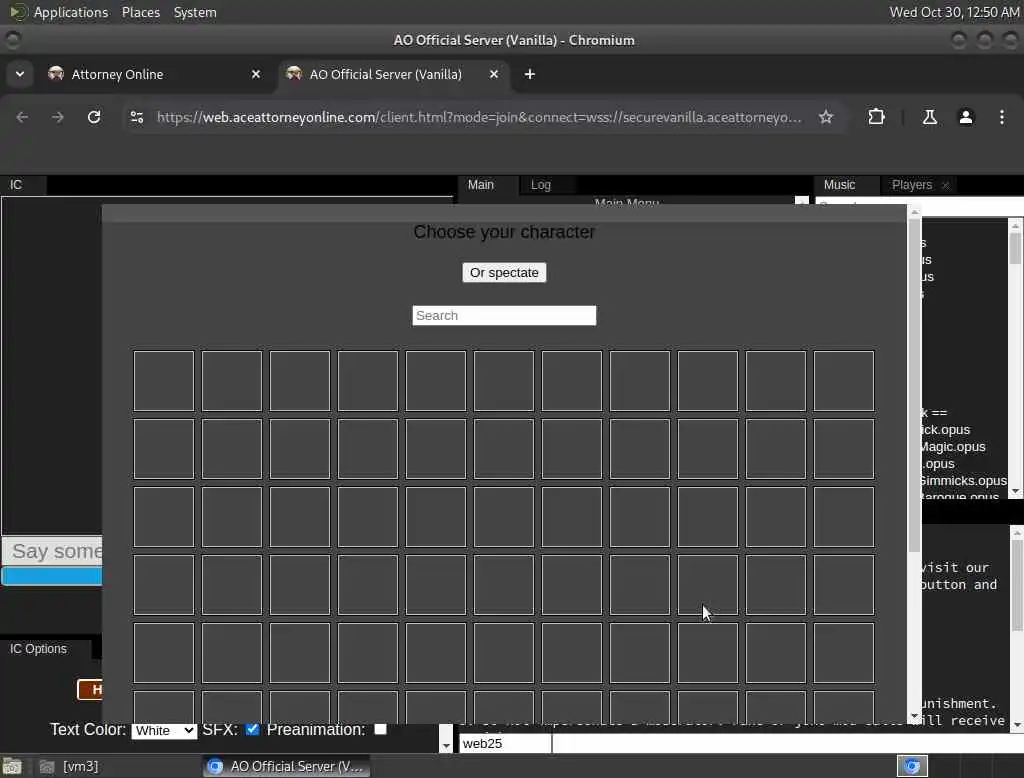Open the Applications menu

tap(71, 12)
